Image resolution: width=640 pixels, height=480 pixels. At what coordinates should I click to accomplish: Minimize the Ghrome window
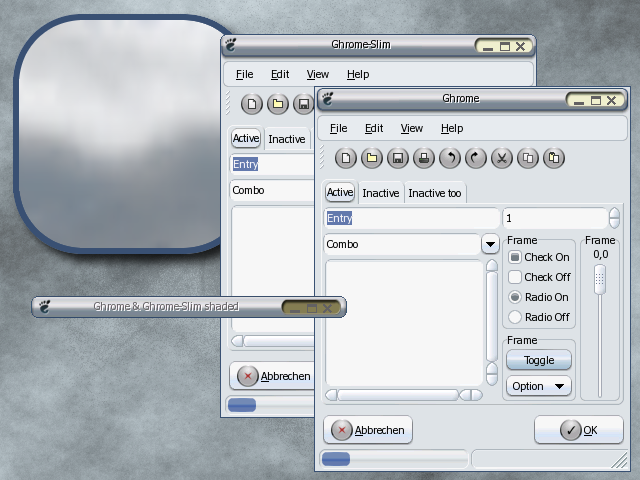pos(579,101)
